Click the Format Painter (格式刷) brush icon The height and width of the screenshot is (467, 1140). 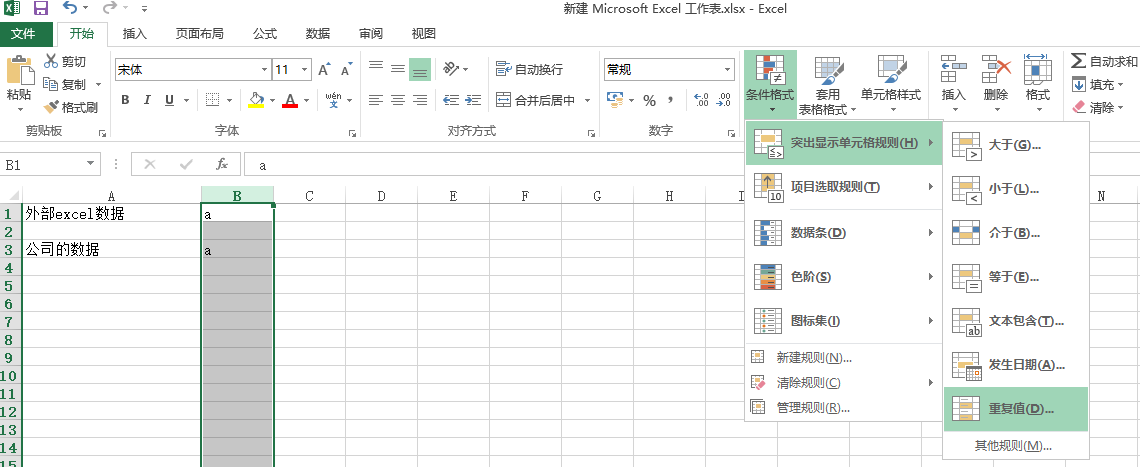(x=51, y=107)
